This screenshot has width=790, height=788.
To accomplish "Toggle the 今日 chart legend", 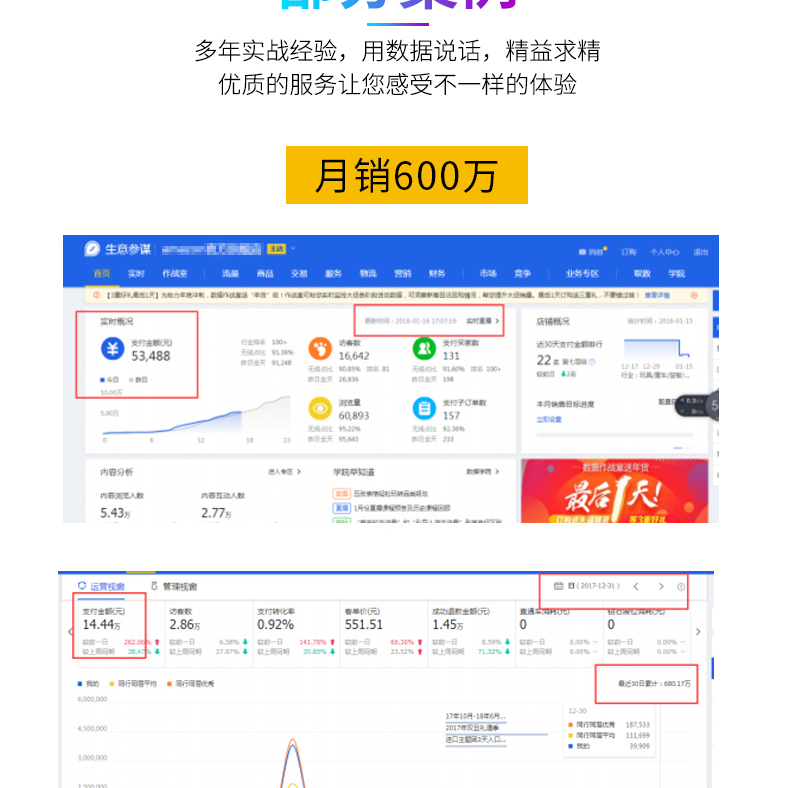I will 109,379.
